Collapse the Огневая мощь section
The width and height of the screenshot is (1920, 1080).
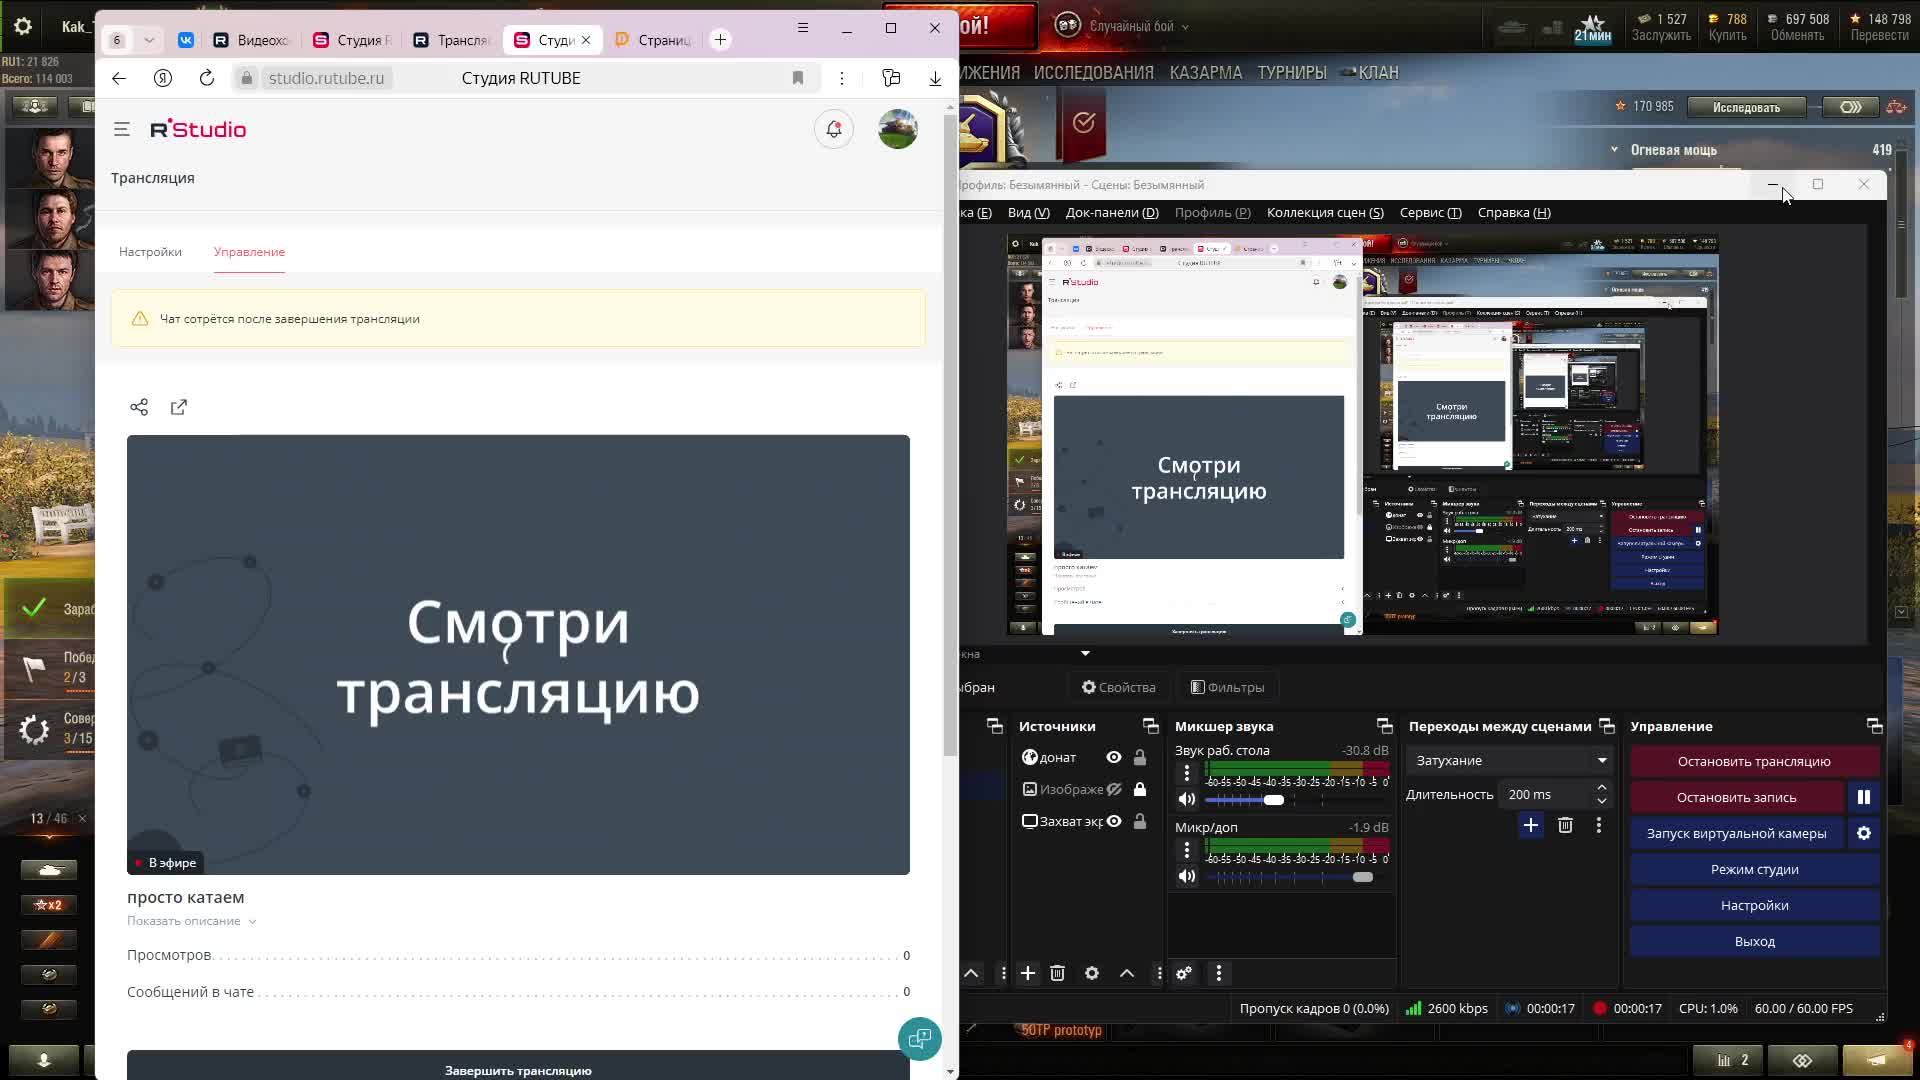[x=1614, y=149]
